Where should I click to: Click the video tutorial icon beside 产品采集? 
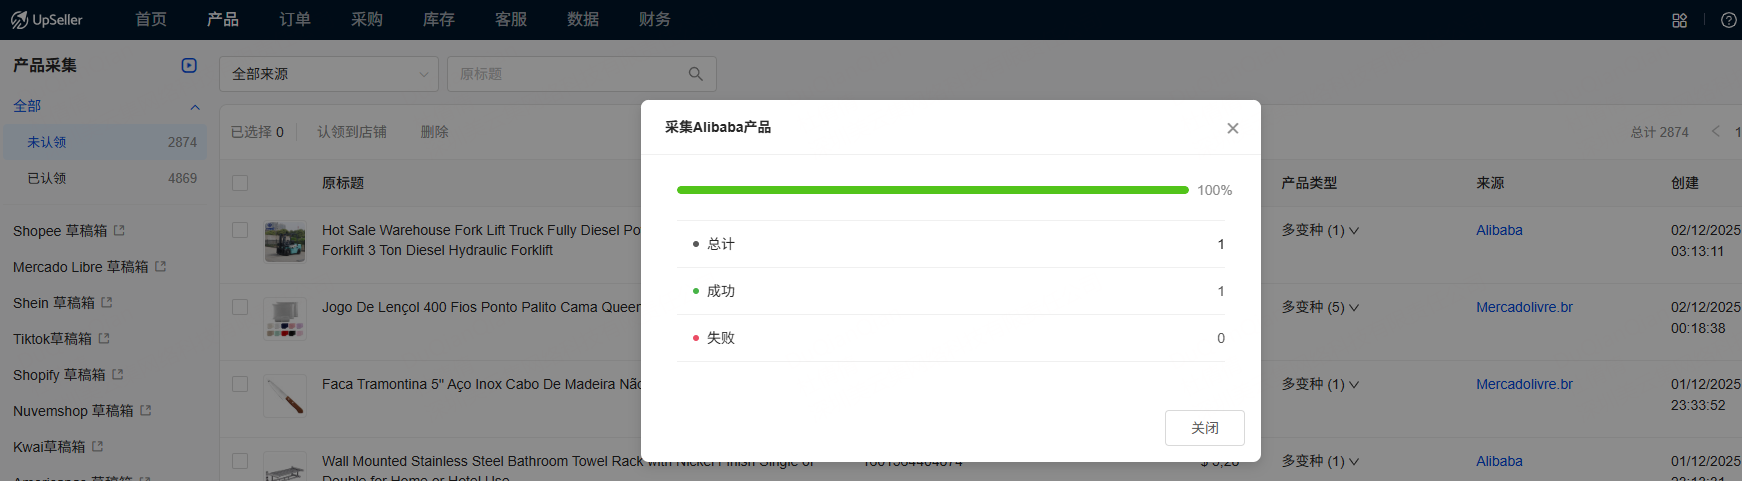click(189, 65)
